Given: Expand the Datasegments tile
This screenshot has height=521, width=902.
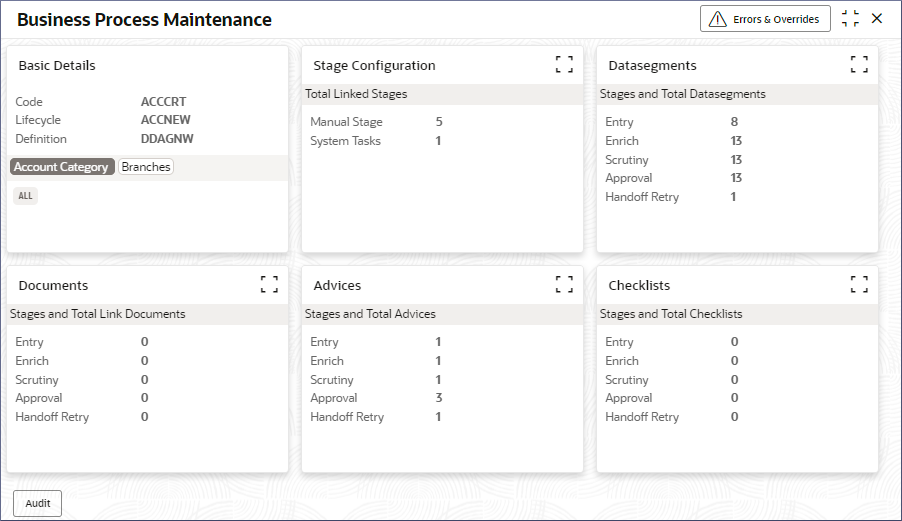Looking at the screenshot, I should (x=859, y=64).
